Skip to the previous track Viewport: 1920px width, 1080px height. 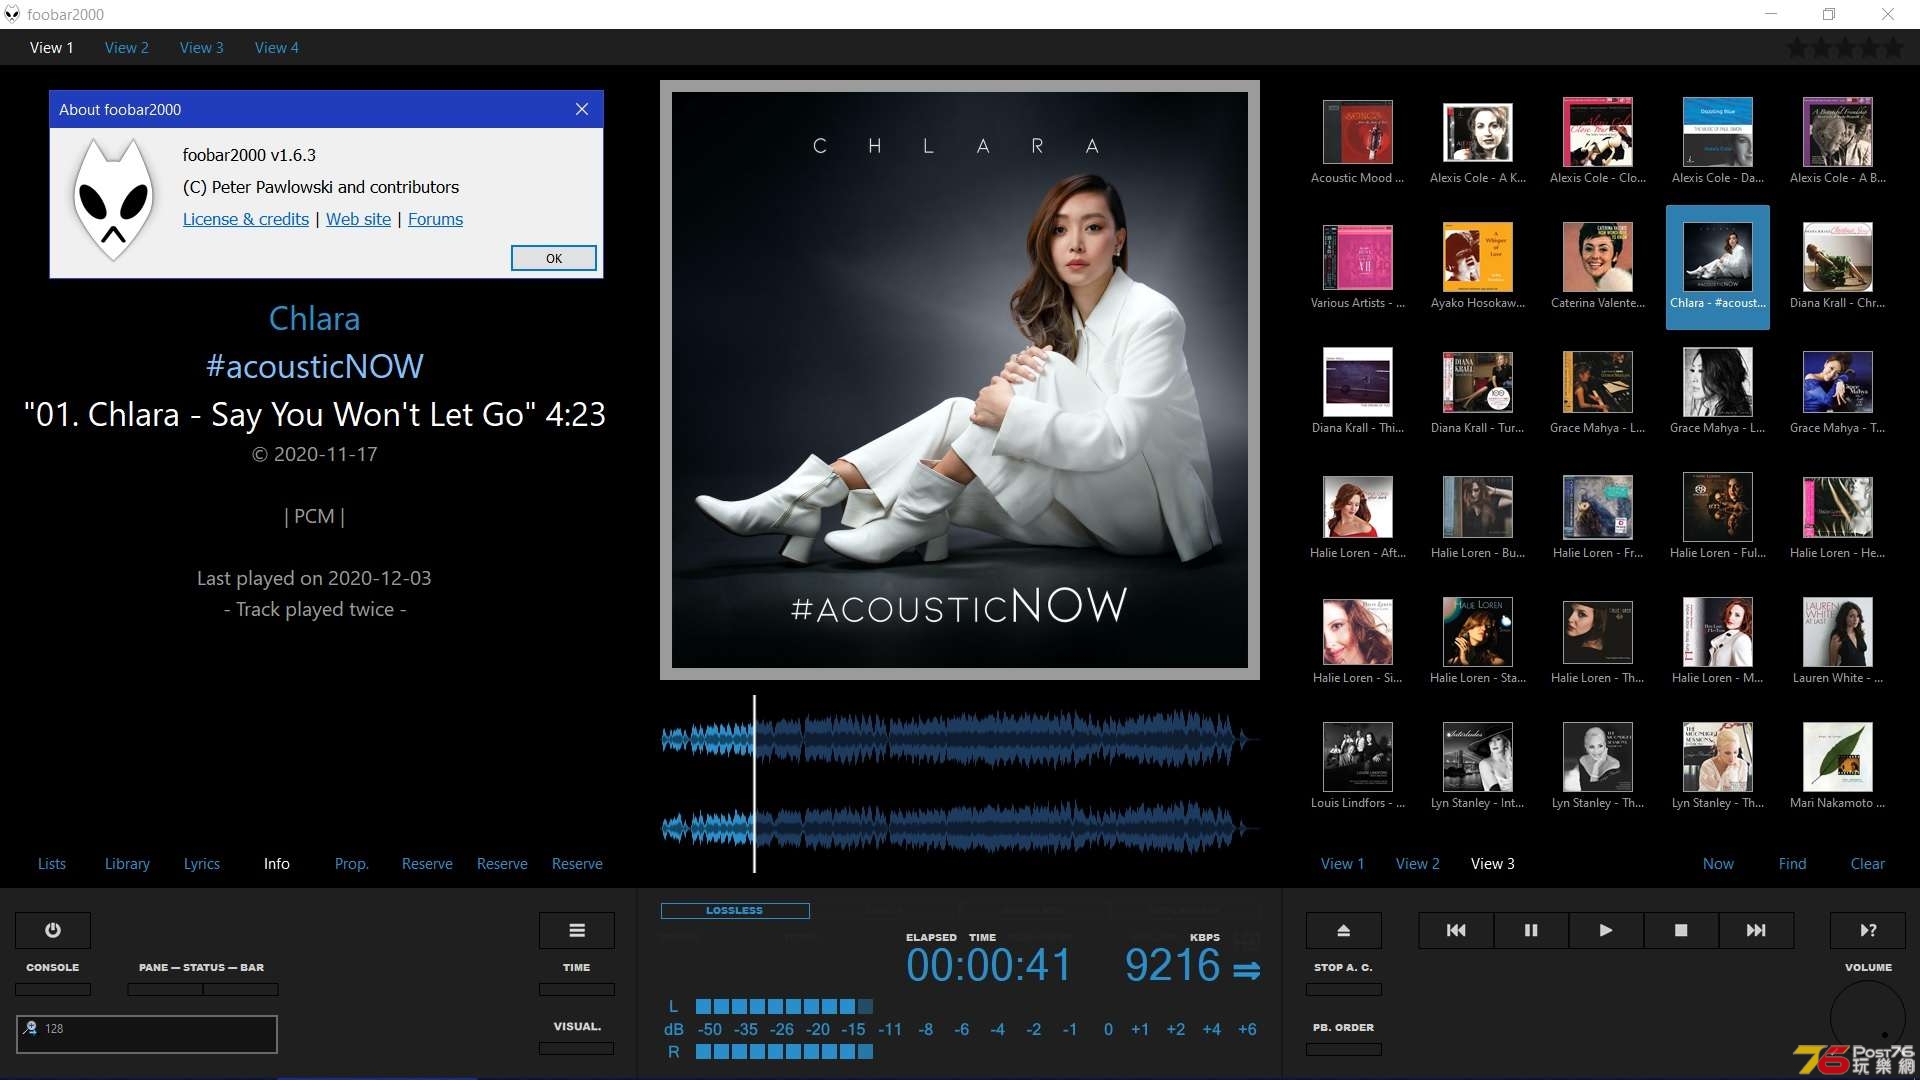1456,930
